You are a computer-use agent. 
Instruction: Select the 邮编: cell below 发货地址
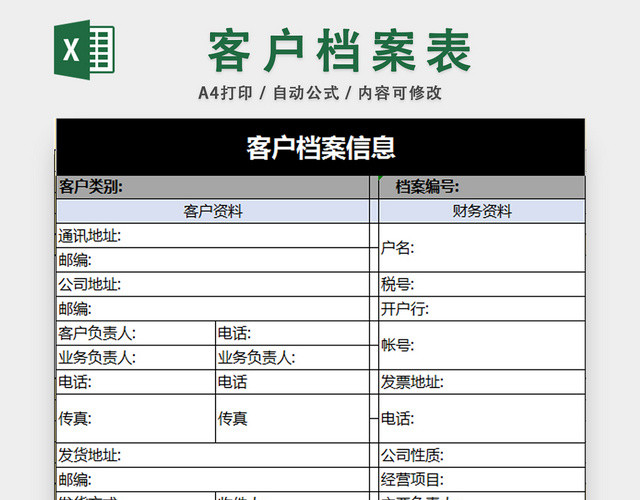tap(213, 480)
